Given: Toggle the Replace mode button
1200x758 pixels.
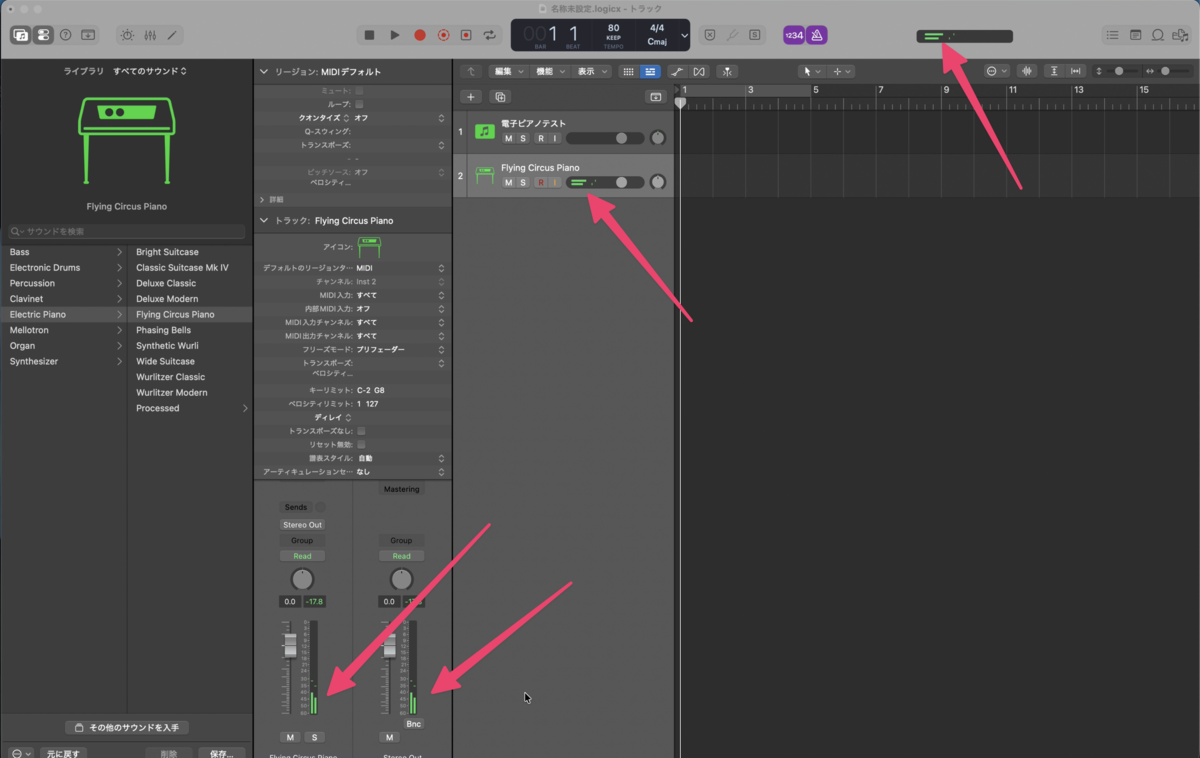Looking at the screenshot, I should pyautogui.click(x=710, y=35).
